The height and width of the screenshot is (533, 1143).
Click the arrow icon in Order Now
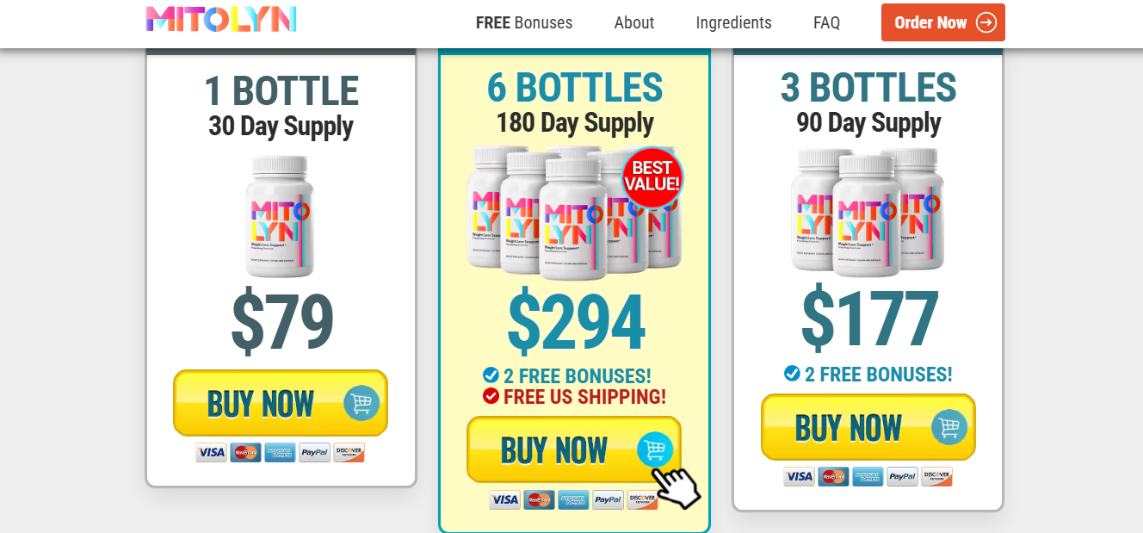point(986,23)
